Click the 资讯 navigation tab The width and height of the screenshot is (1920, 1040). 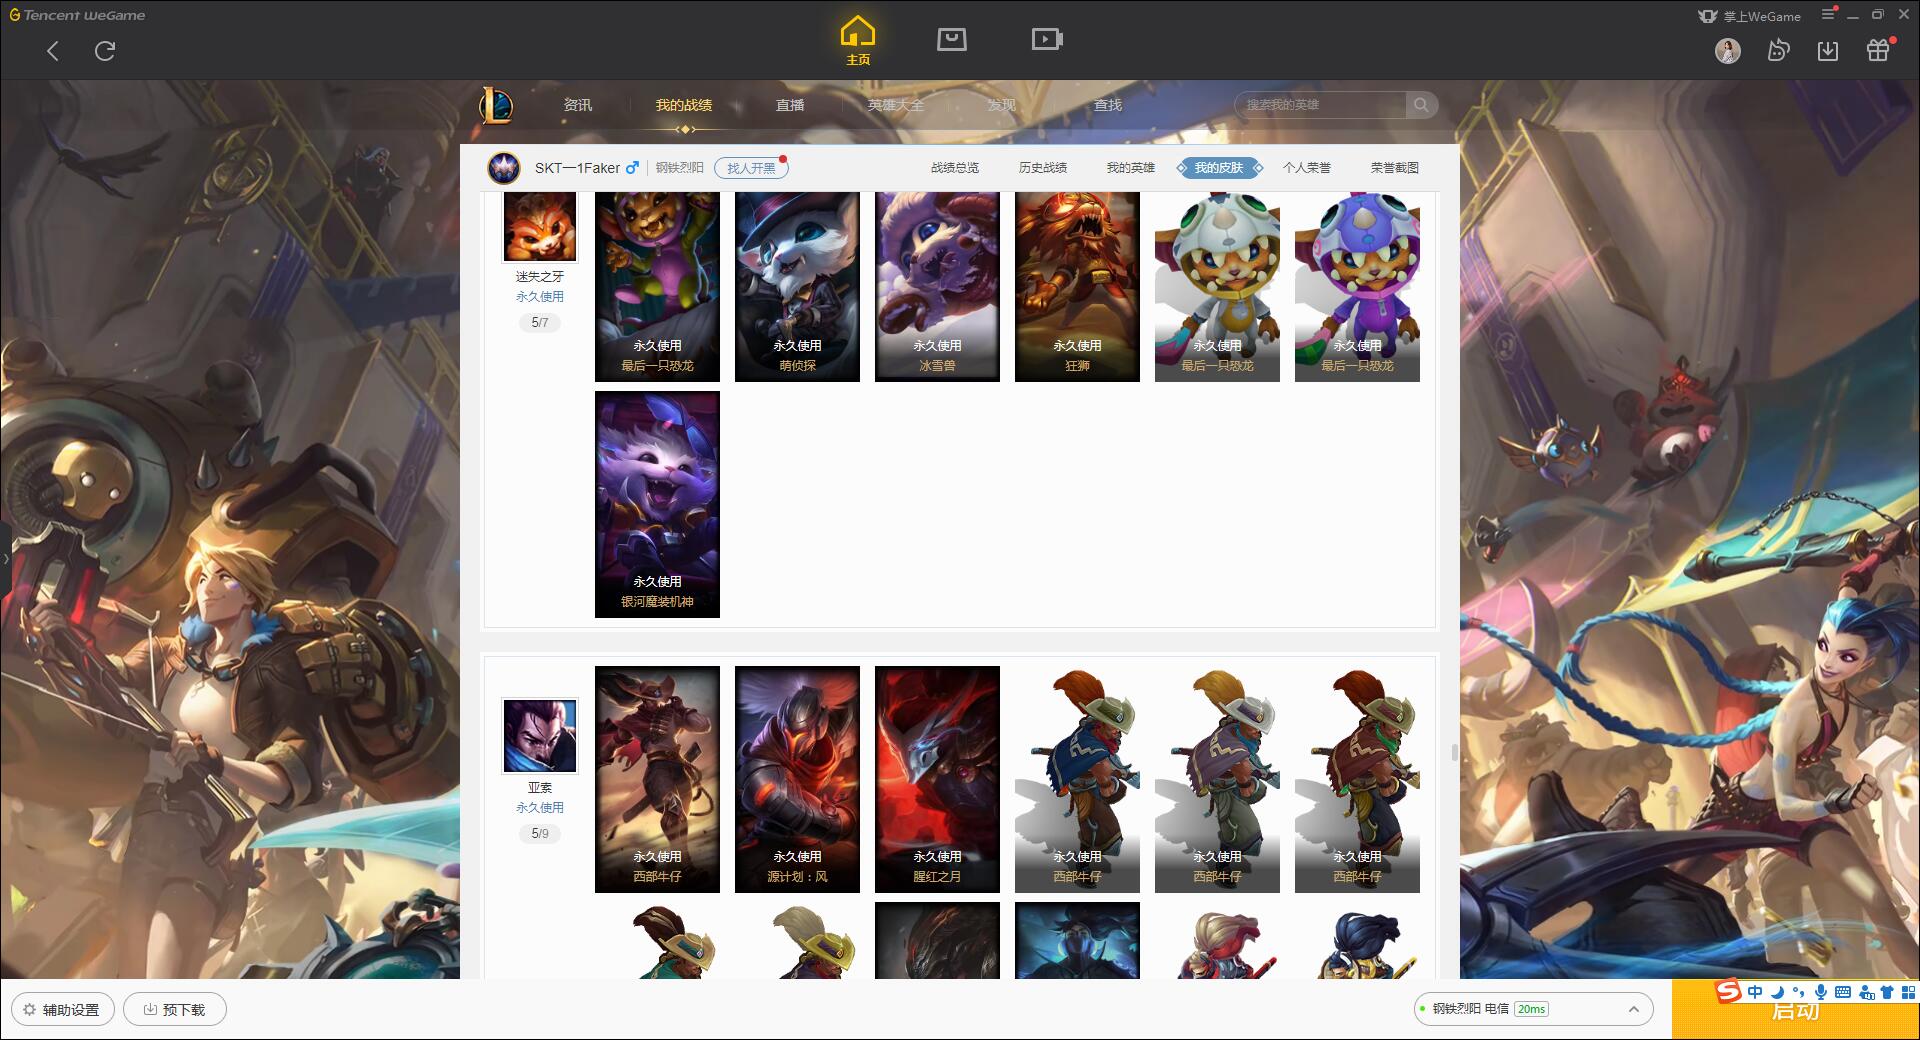(x=578, y=105)
